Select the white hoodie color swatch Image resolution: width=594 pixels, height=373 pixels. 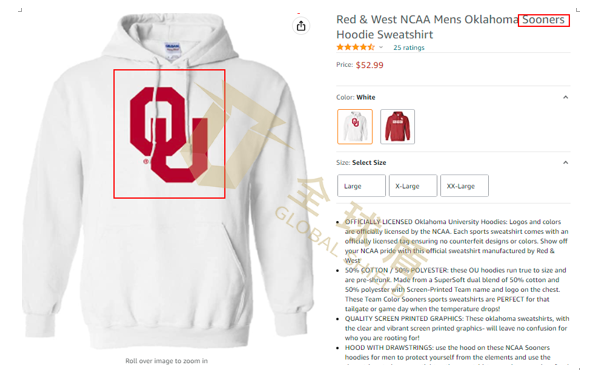pos(355,126)
